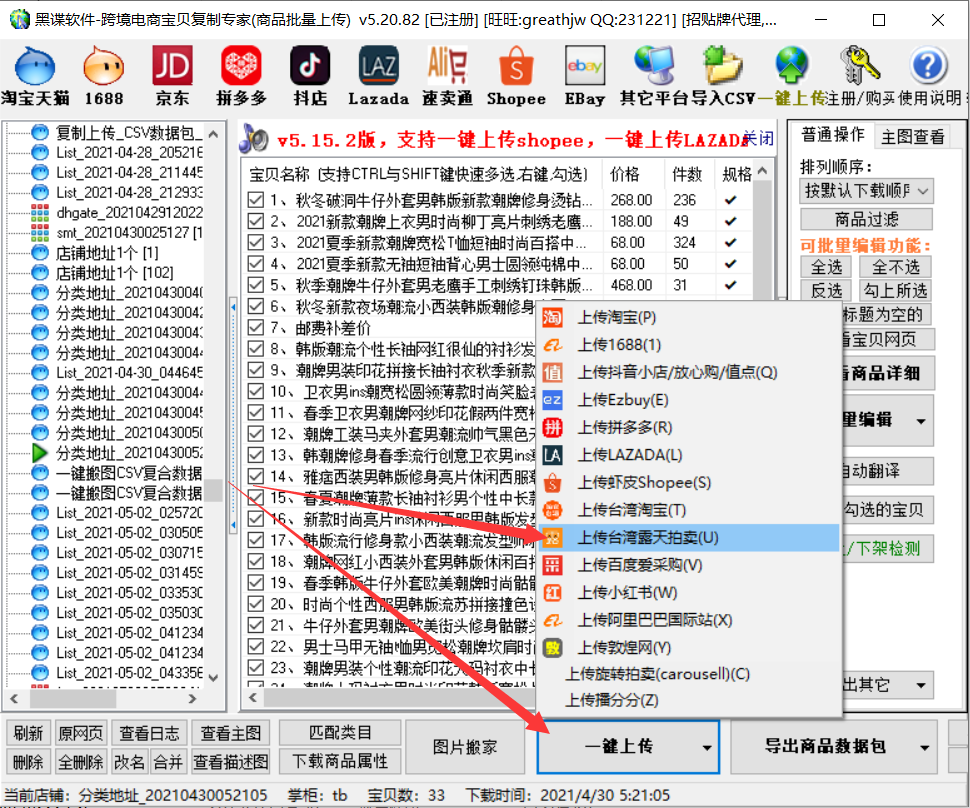Click the 查看日志 button
Viewport: 970px width, 808px height.
149,733
